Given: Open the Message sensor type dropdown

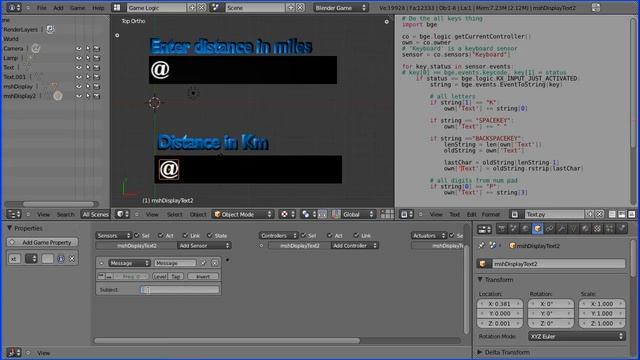Looking at the screenshot, I should [129, 263].
